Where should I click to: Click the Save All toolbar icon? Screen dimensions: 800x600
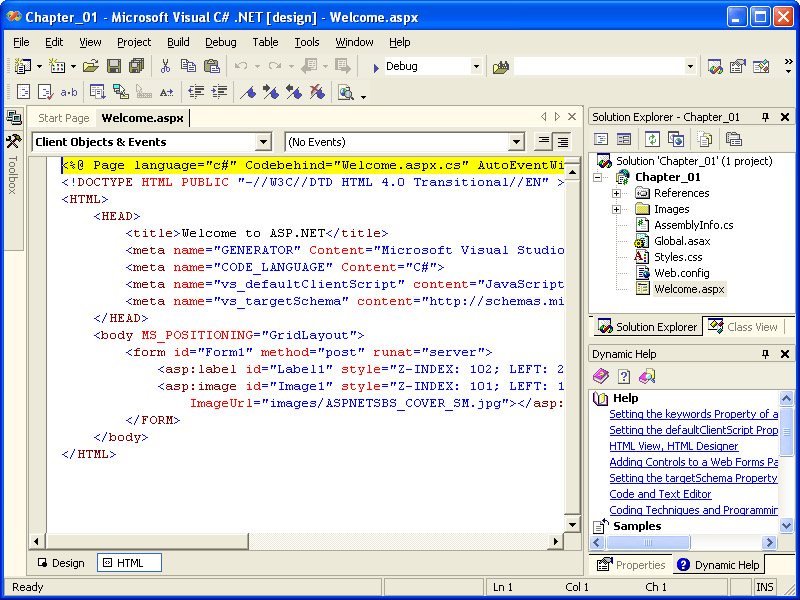point(136,66)
